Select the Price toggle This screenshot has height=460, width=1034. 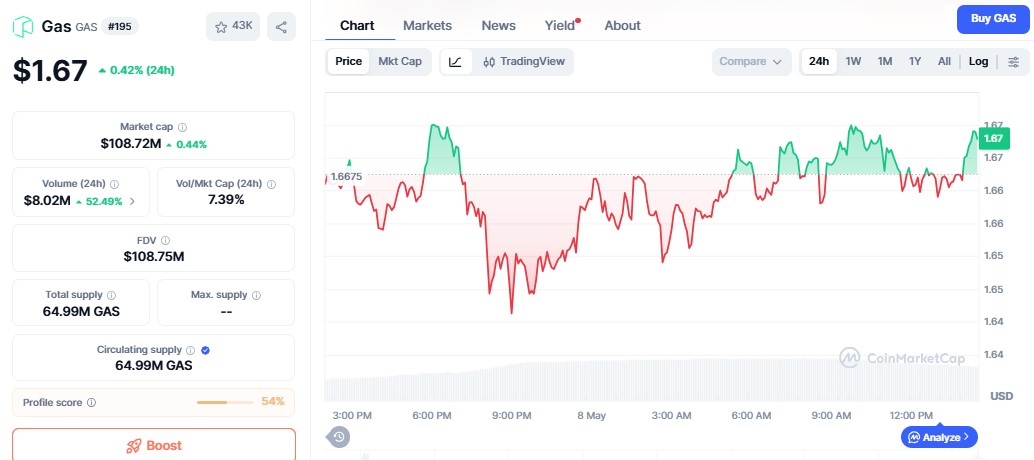coord(348,61)
